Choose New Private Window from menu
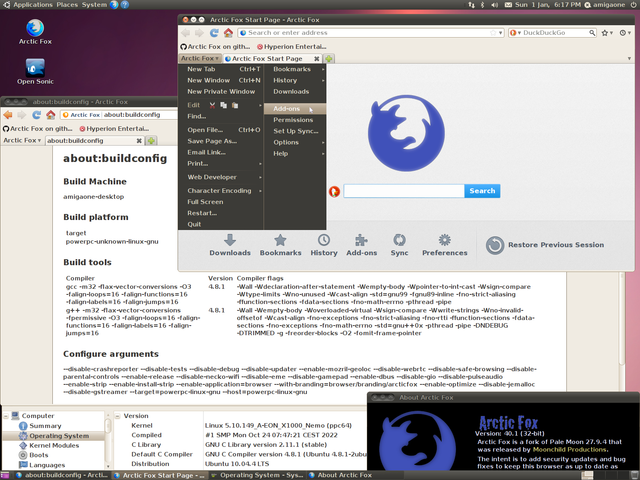This screenshot has height=480, width=640. [221, 92]
